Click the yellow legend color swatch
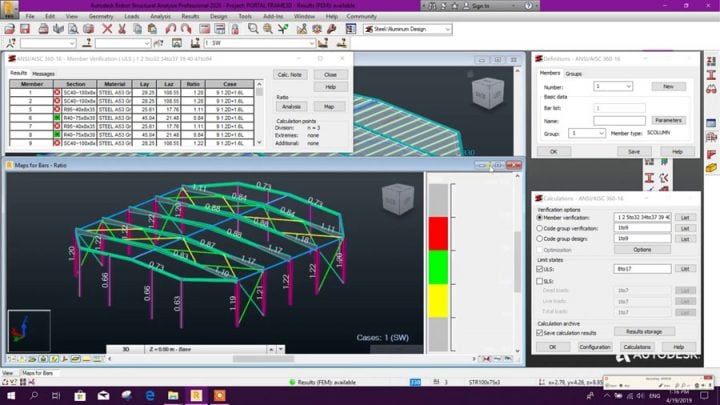The image size is (720, 405). [439, 301]
